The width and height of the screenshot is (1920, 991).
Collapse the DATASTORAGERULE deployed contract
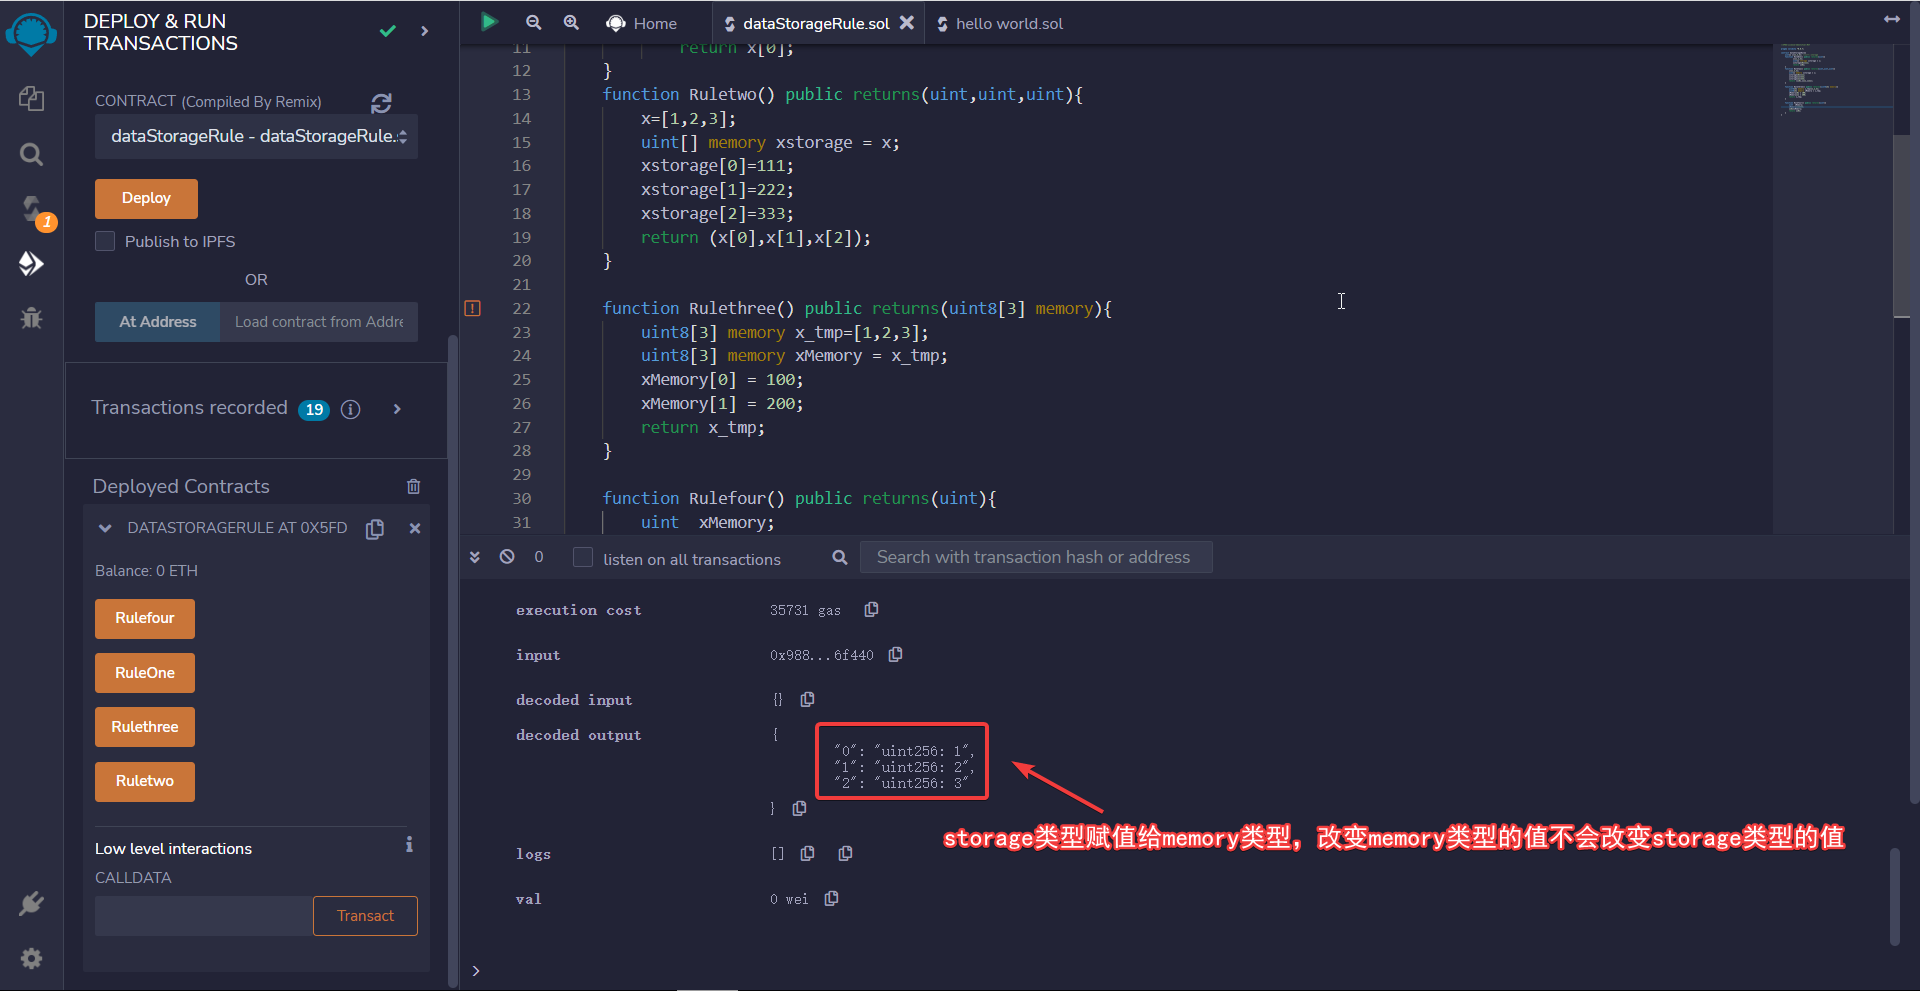pyautogui.click(x=105, y=528)
